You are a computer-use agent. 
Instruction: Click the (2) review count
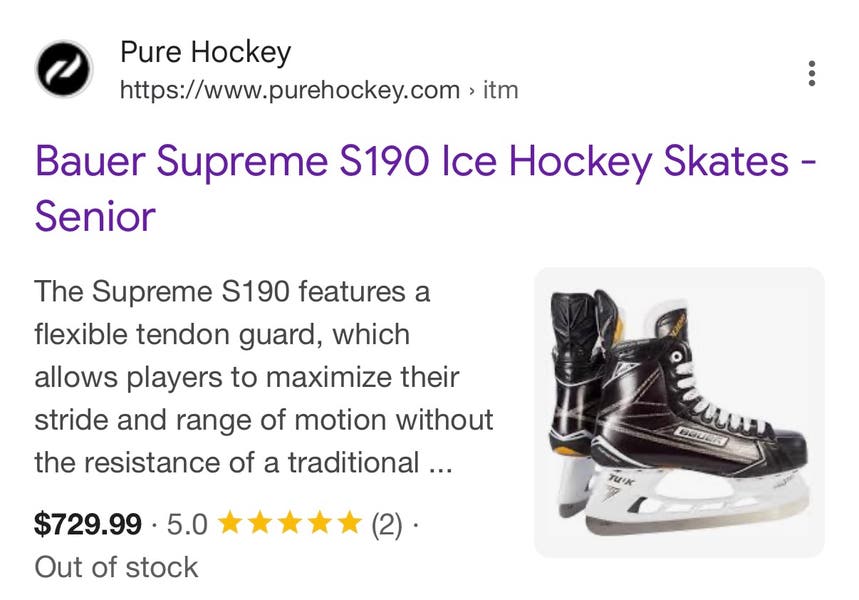tap(386, 523)
